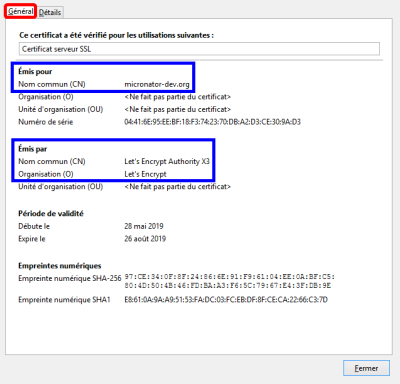Click the 'Empreinte numérique SHA-256' label

[70, 278]
